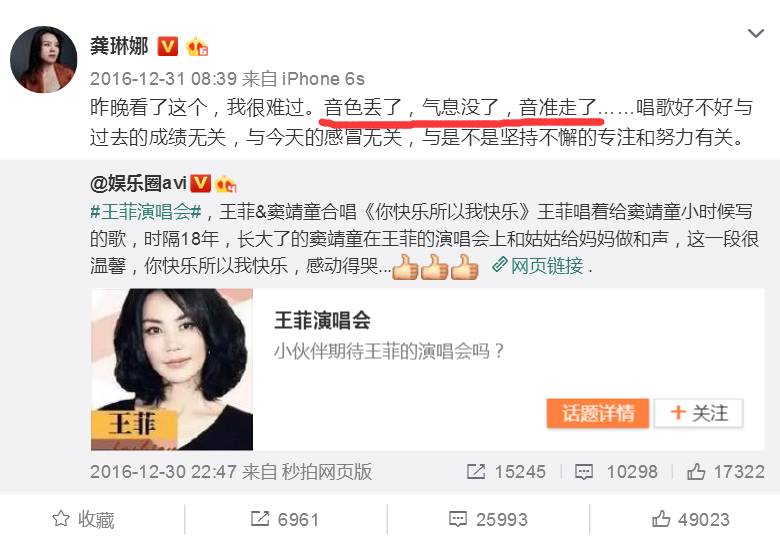The height and width of the screenshot is (537, 780).
Task: Click the crown membership icon beside 龚琳娜
Action: click(x=196, y=47)
